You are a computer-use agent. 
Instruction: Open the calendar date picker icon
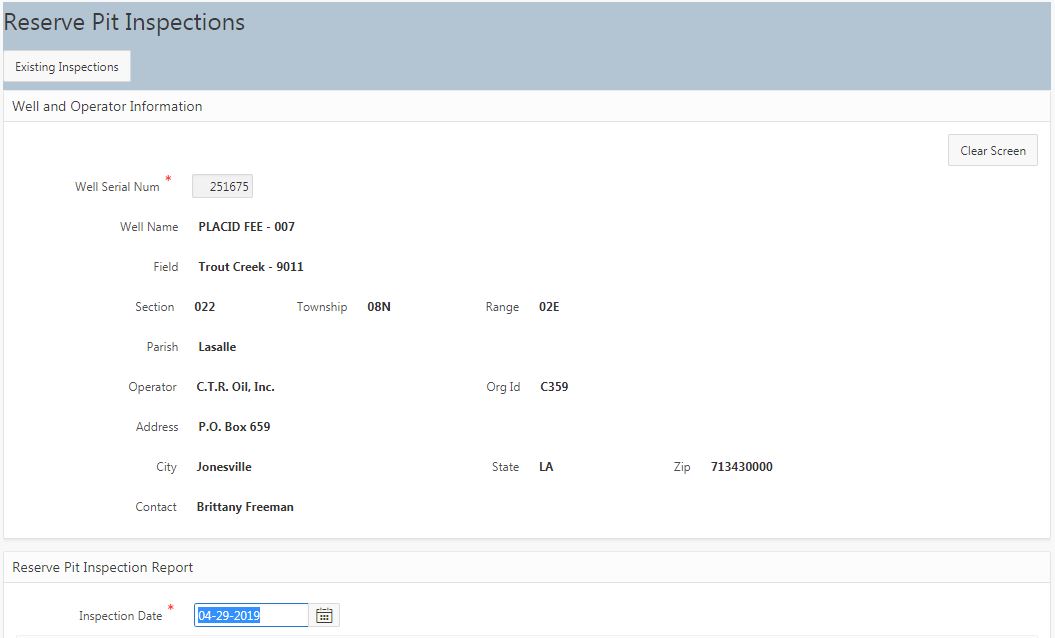coord(324,615)
